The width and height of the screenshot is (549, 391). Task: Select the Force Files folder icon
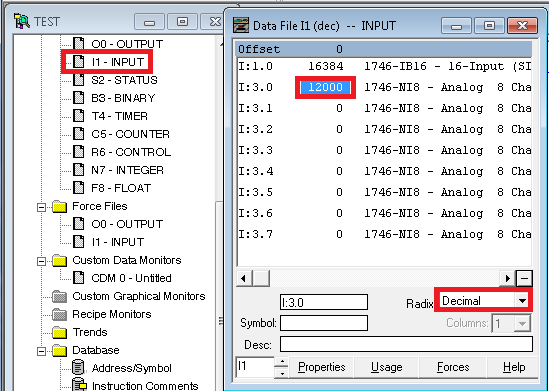point(60,206)
